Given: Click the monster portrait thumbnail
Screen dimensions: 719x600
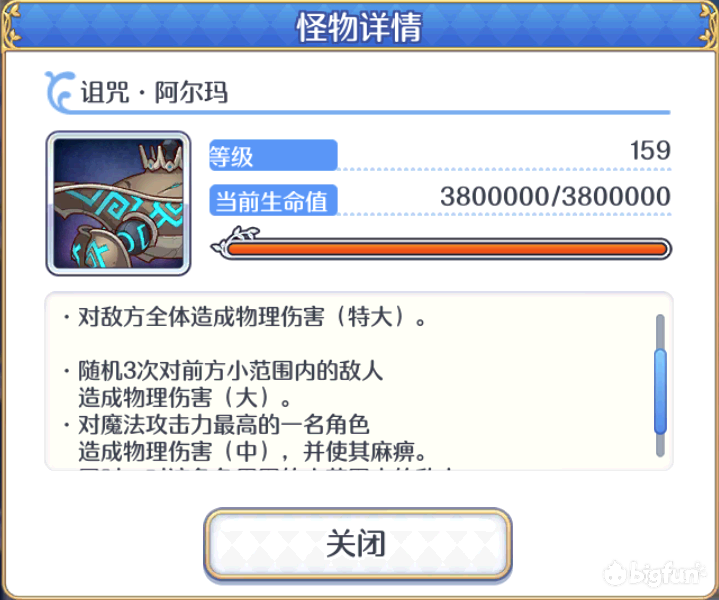Looking at the screenshot, I should pos(118,203).
